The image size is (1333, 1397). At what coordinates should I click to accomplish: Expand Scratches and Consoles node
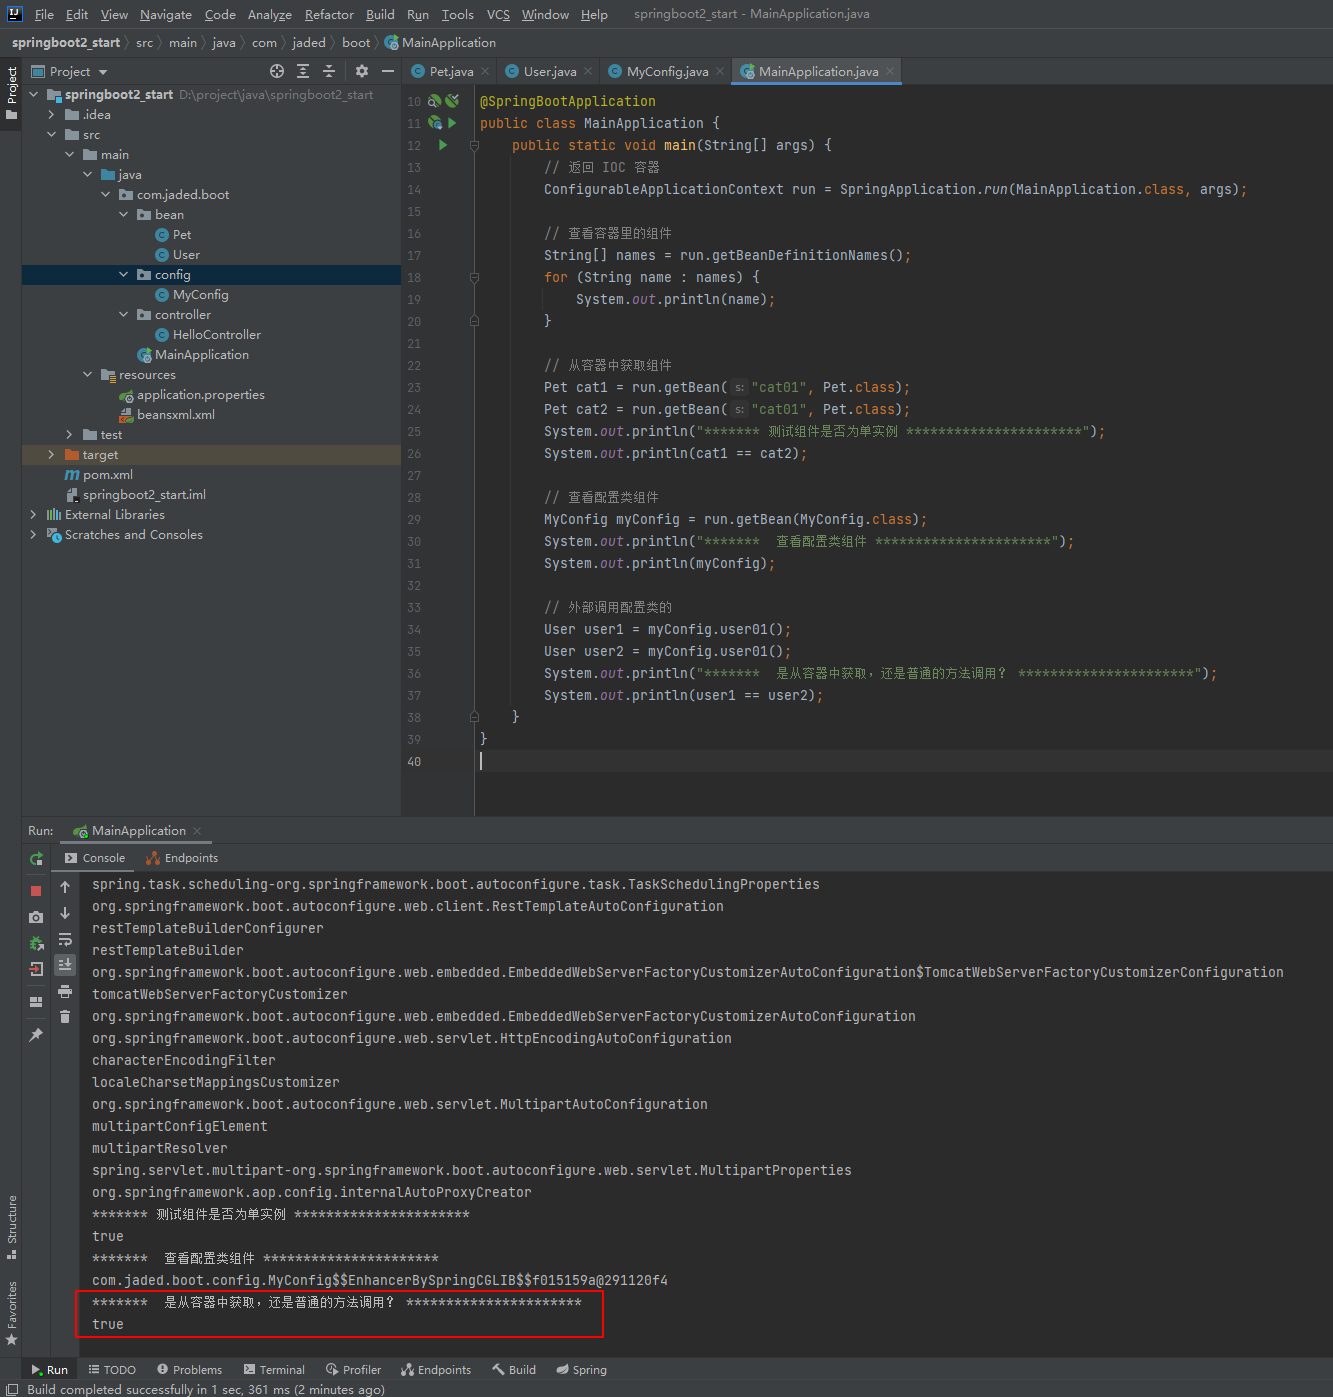click(34, 534)
